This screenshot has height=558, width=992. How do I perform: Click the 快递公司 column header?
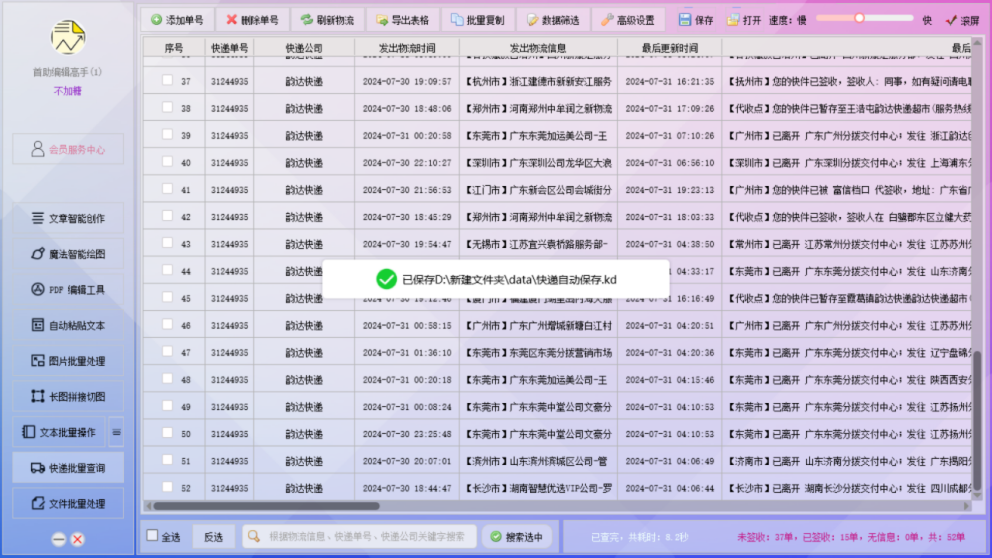[304, 48]
